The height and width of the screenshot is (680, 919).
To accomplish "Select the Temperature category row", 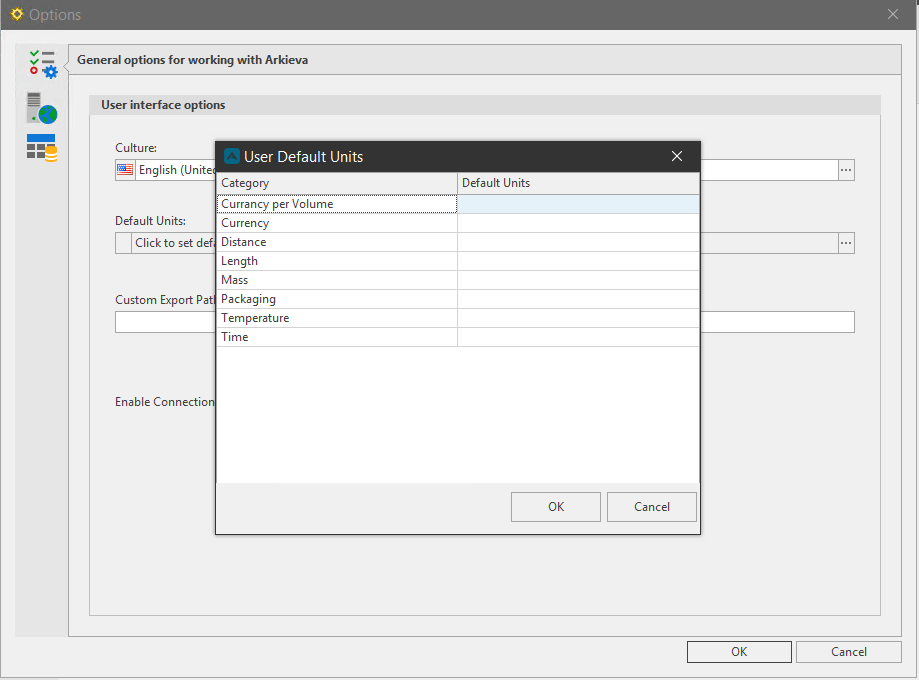I will 337,318.
